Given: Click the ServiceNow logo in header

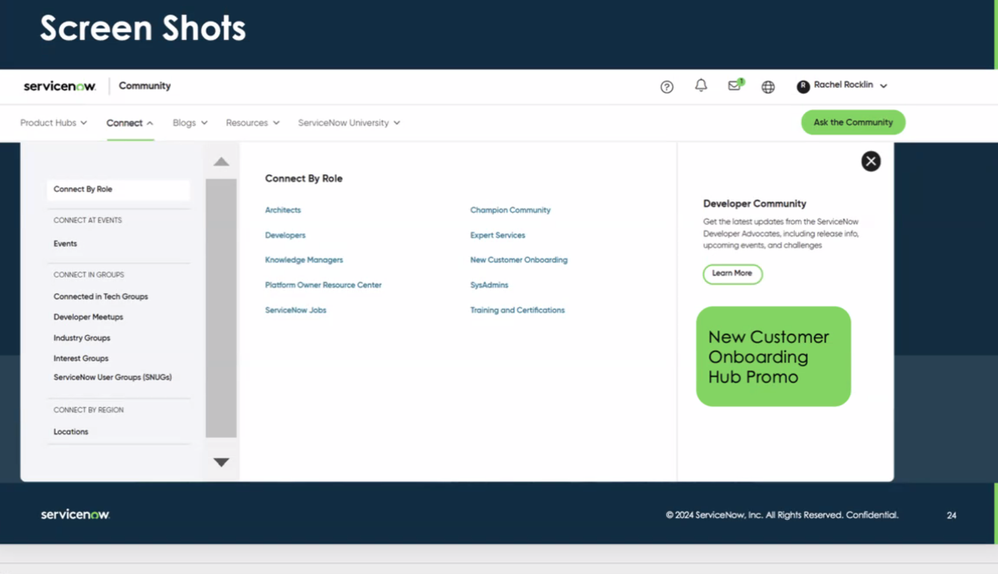Looking at the screenshot, I should [x=60, y=86].
